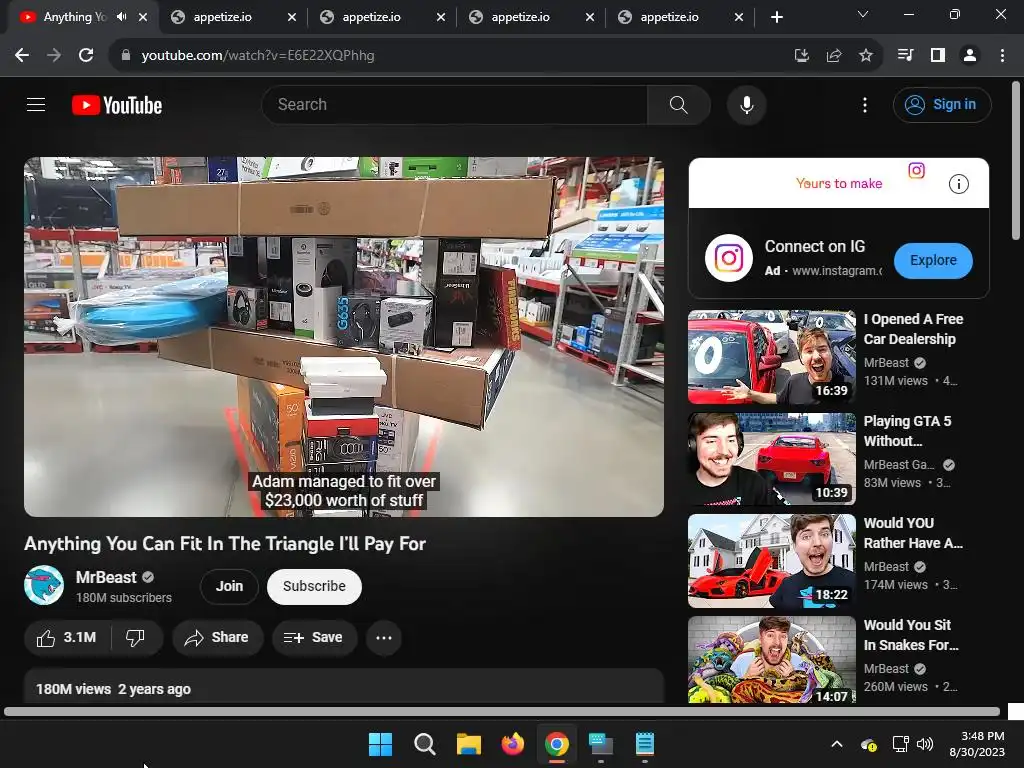Open more actions ellipsis under video

384,637
